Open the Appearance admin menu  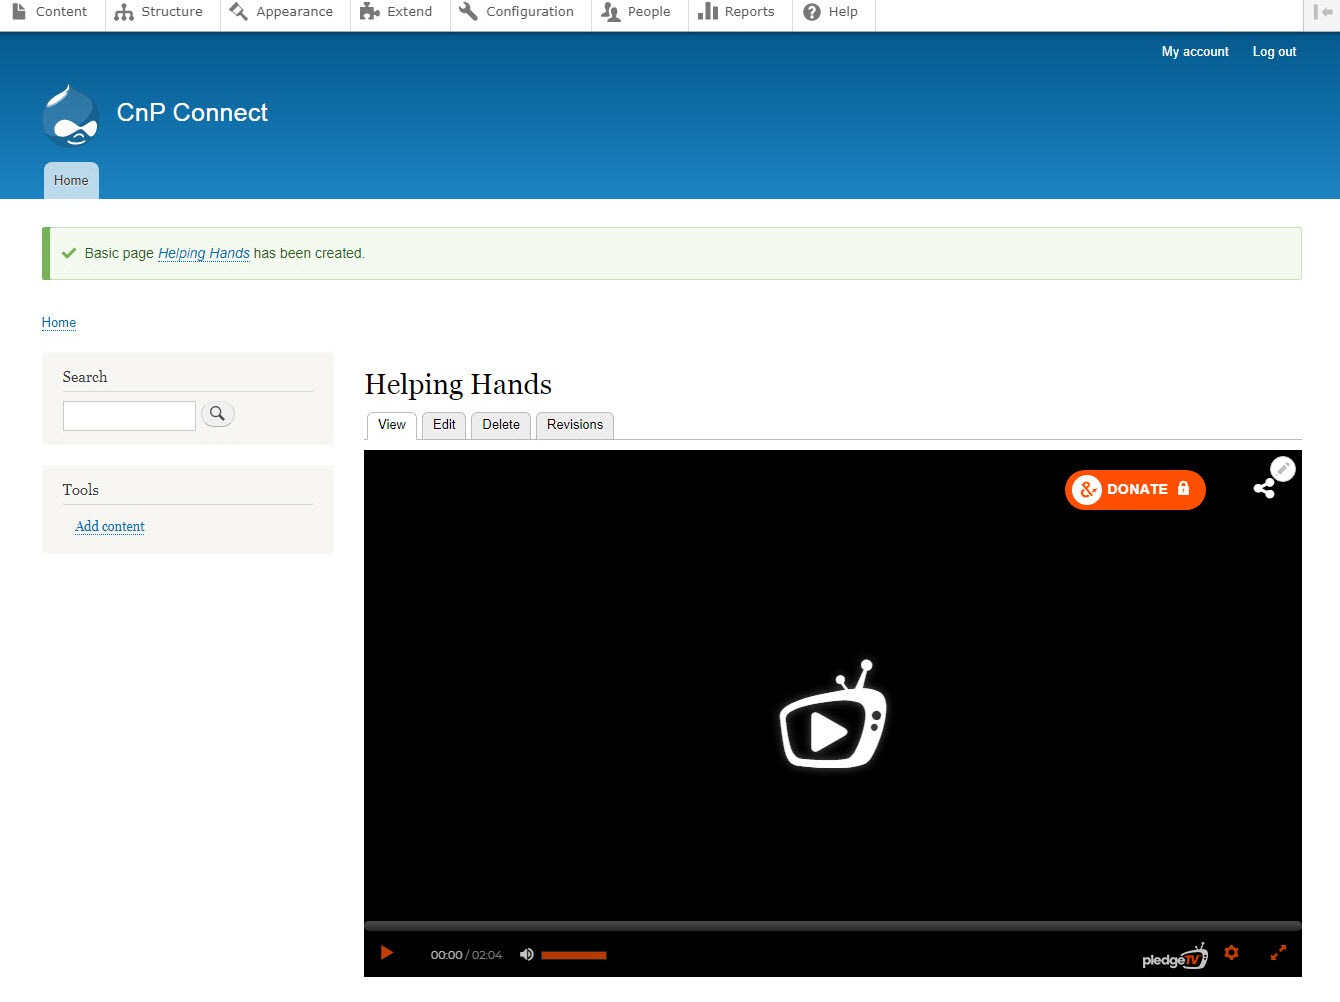point(281,12)
